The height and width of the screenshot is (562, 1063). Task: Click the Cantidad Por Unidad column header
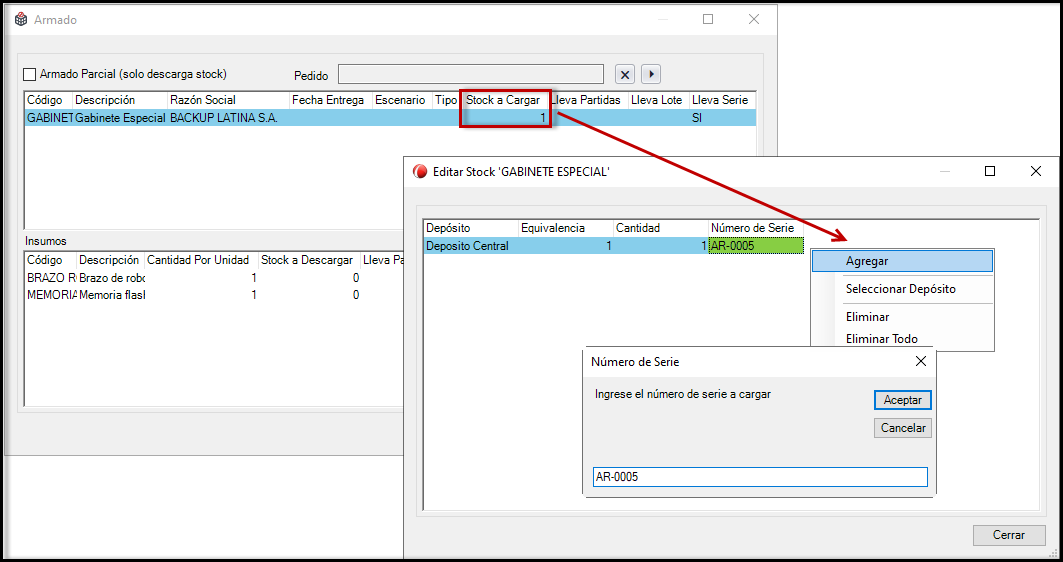201,260
